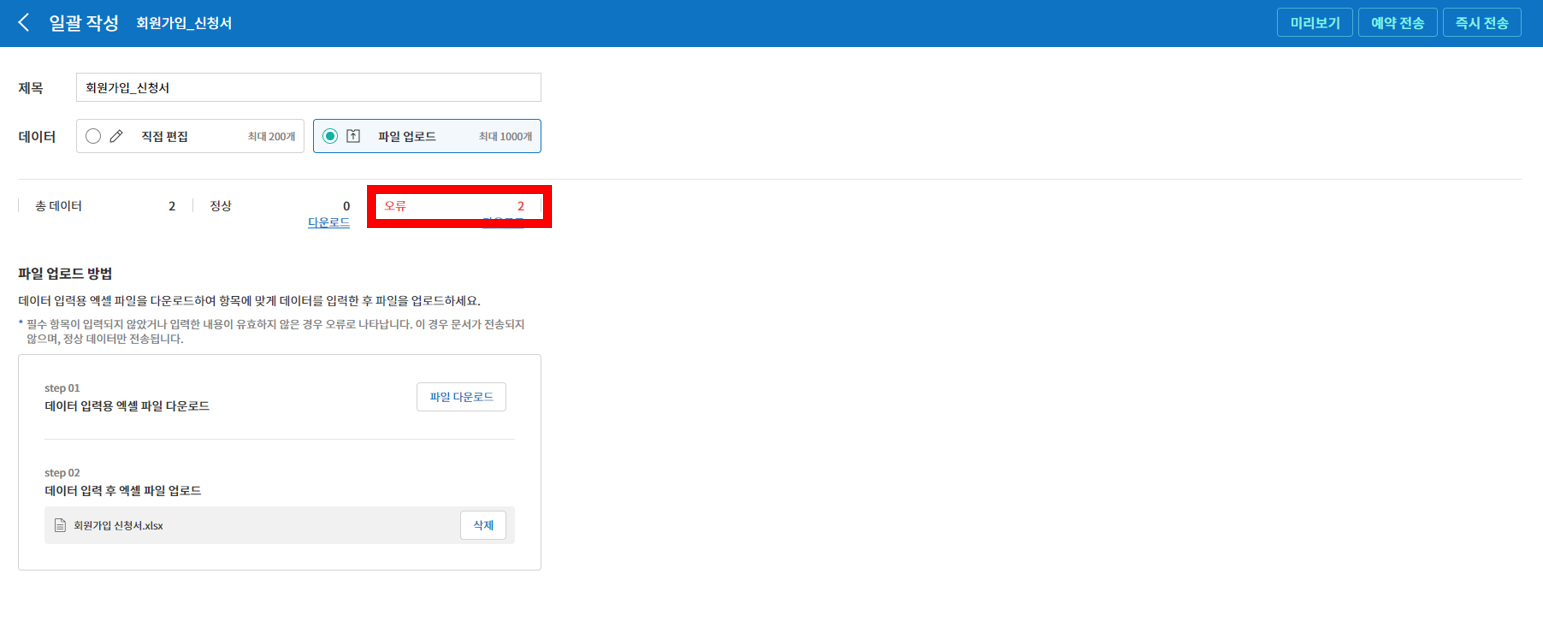Click the 최대 200개 text
Viewport: 1543px width, 621px height.
click(x=271, y=136)
